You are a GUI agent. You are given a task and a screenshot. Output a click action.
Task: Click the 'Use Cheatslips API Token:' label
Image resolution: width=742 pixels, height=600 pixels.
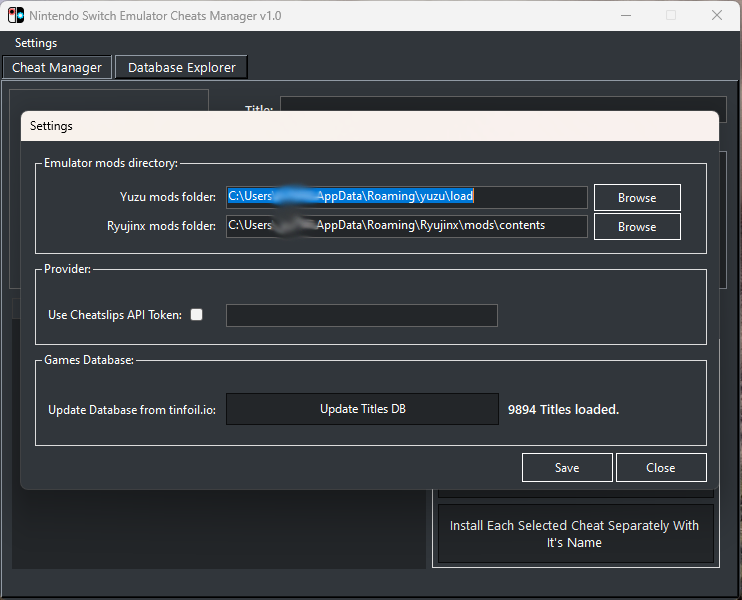115,315
